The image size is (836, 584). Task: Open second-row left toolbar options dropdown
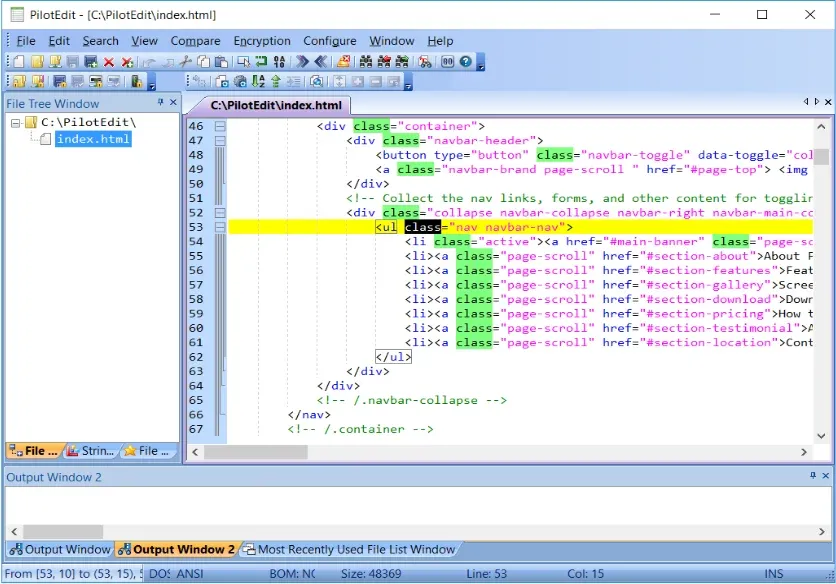click(x=151, y=83)
